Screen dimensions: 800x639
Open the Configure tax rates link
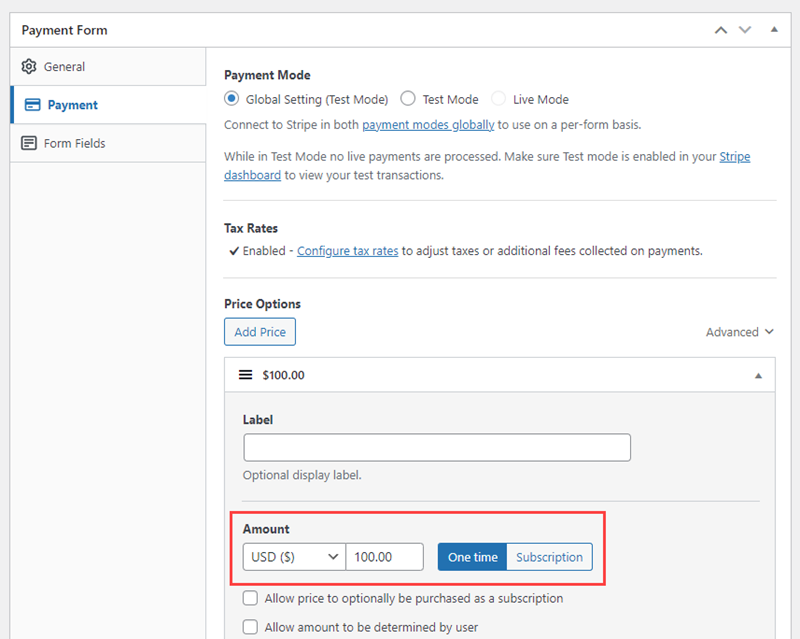point(347,251)
